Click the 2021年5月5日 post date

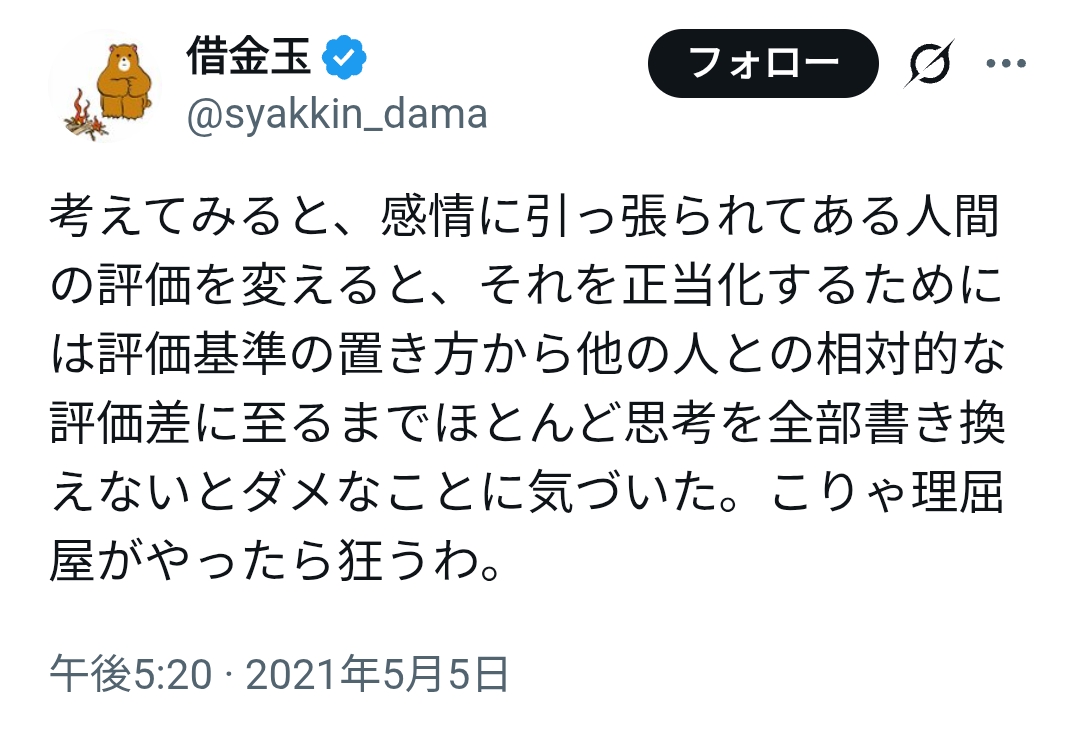point(377,675)
